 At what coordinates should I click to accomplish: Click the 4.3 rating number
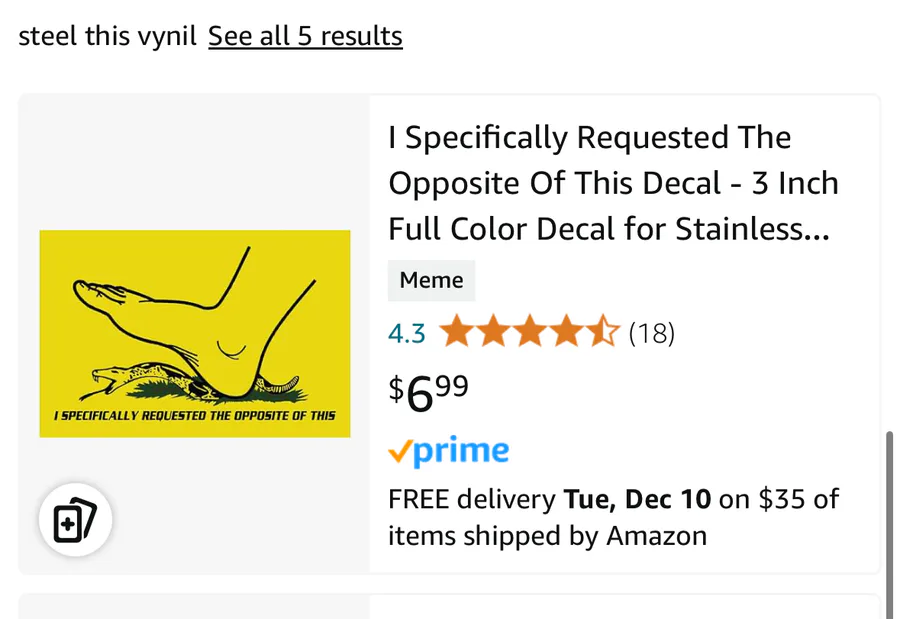407,333
